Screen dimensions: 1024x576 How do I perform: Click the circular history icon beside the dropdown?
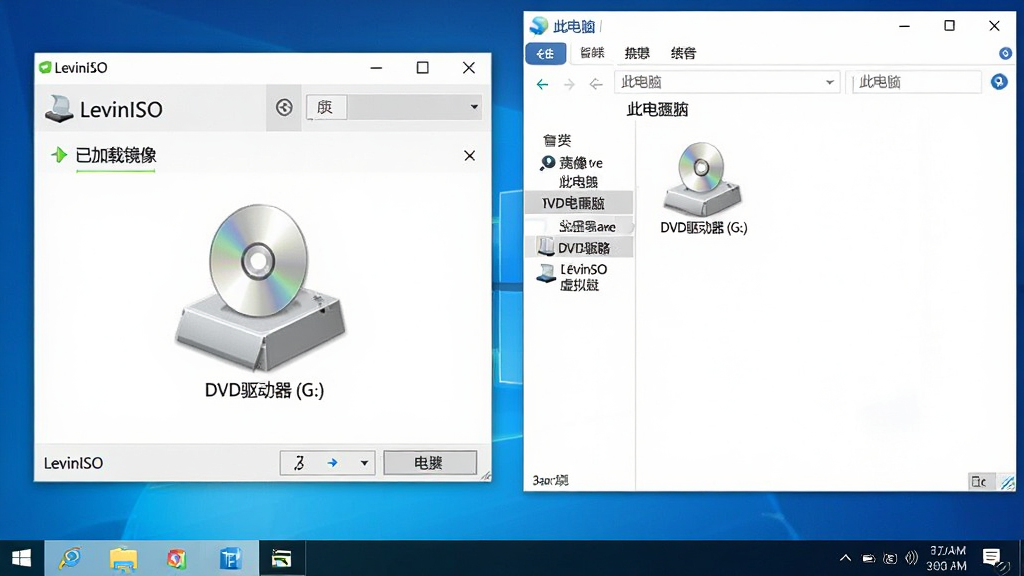284,107
